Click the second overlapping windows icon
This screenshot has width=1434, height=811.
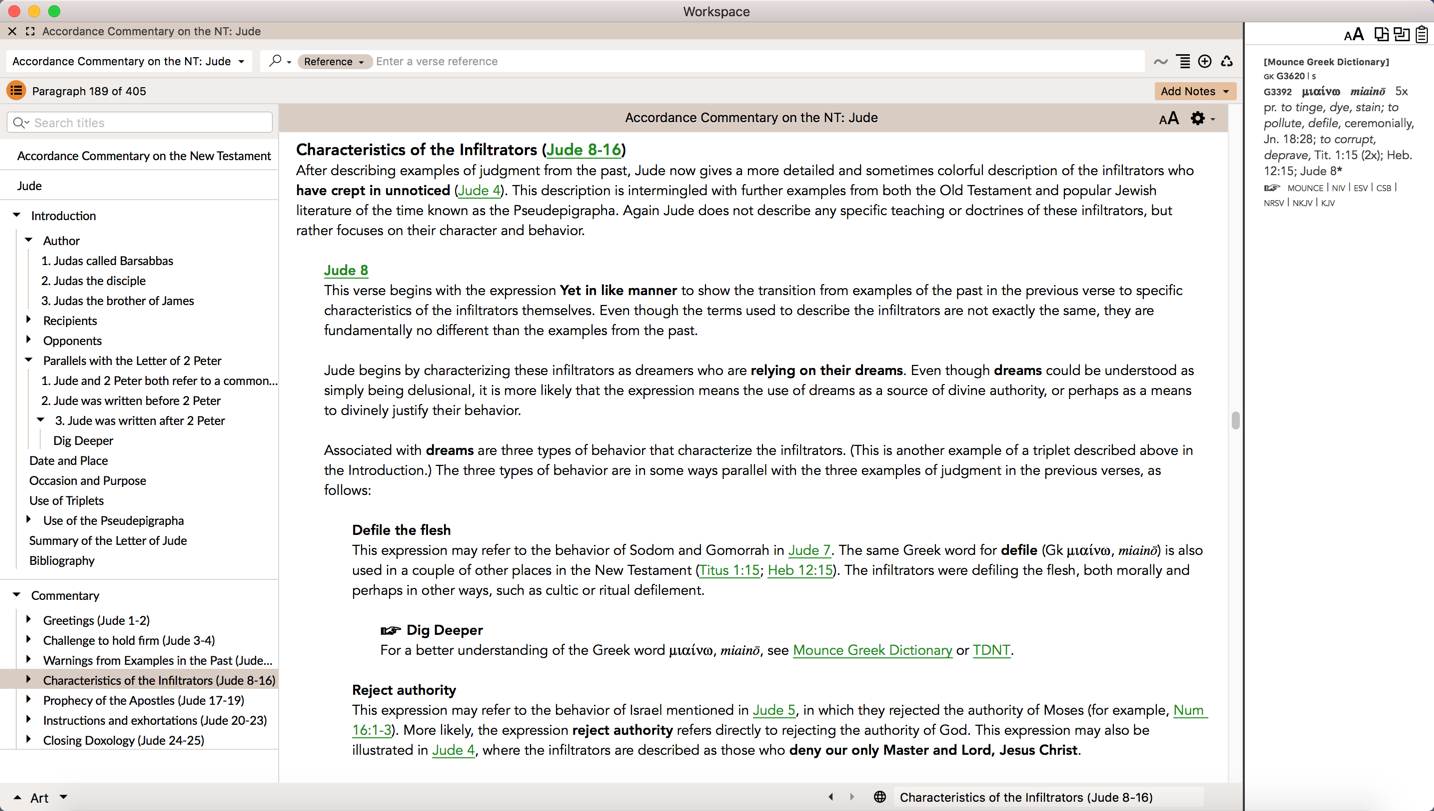click(1402, 35)
